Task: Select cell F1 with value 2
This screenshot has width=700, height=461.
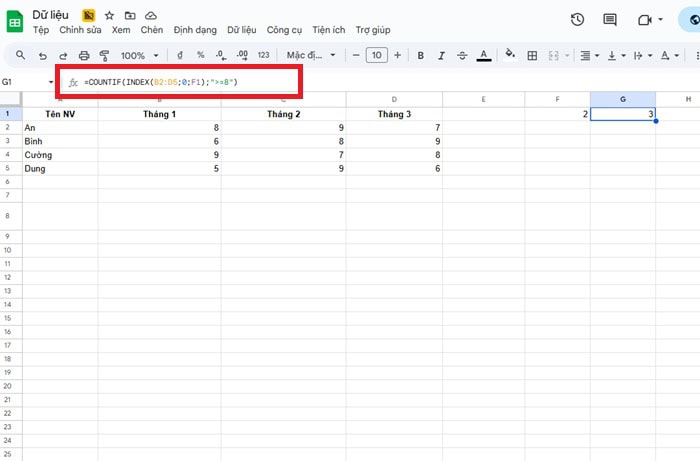Action: coord(557,114)
